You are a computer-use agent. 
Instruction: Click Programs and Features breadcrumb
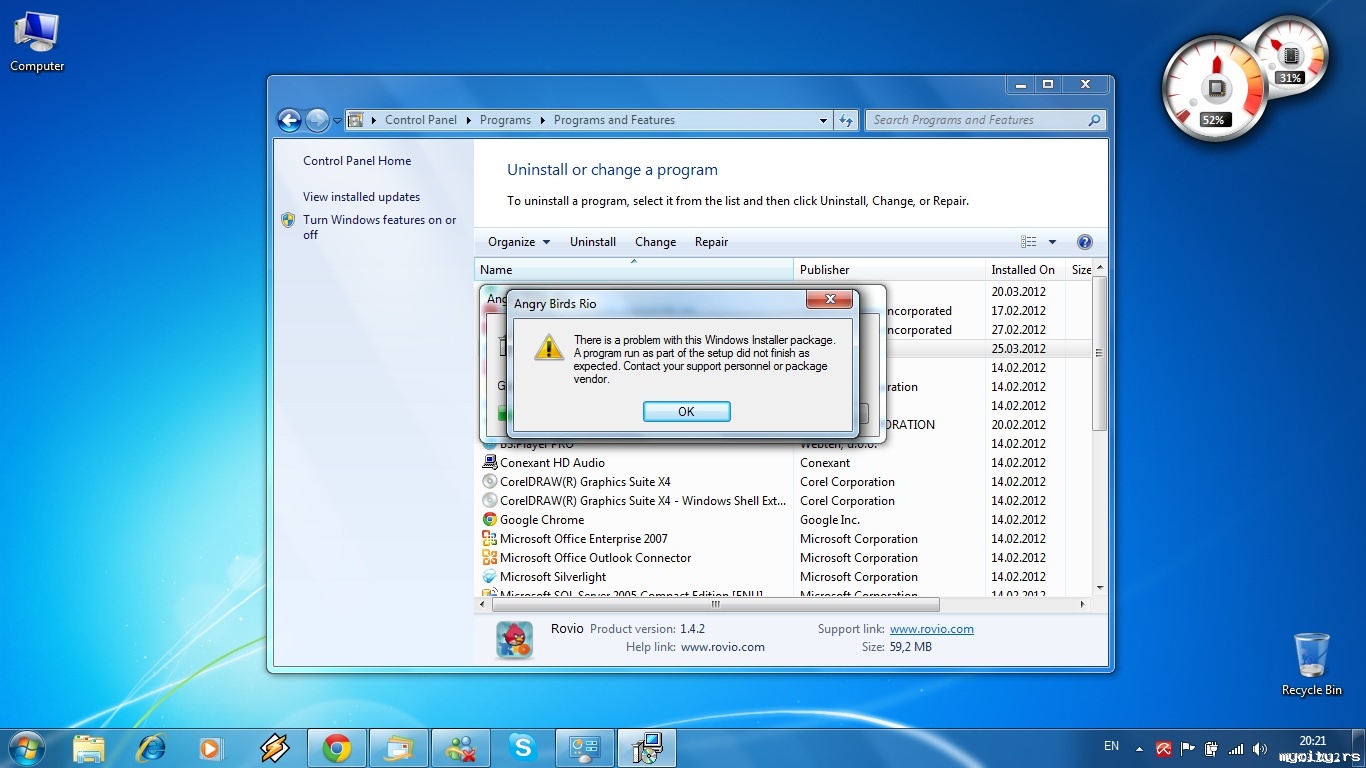614,120
